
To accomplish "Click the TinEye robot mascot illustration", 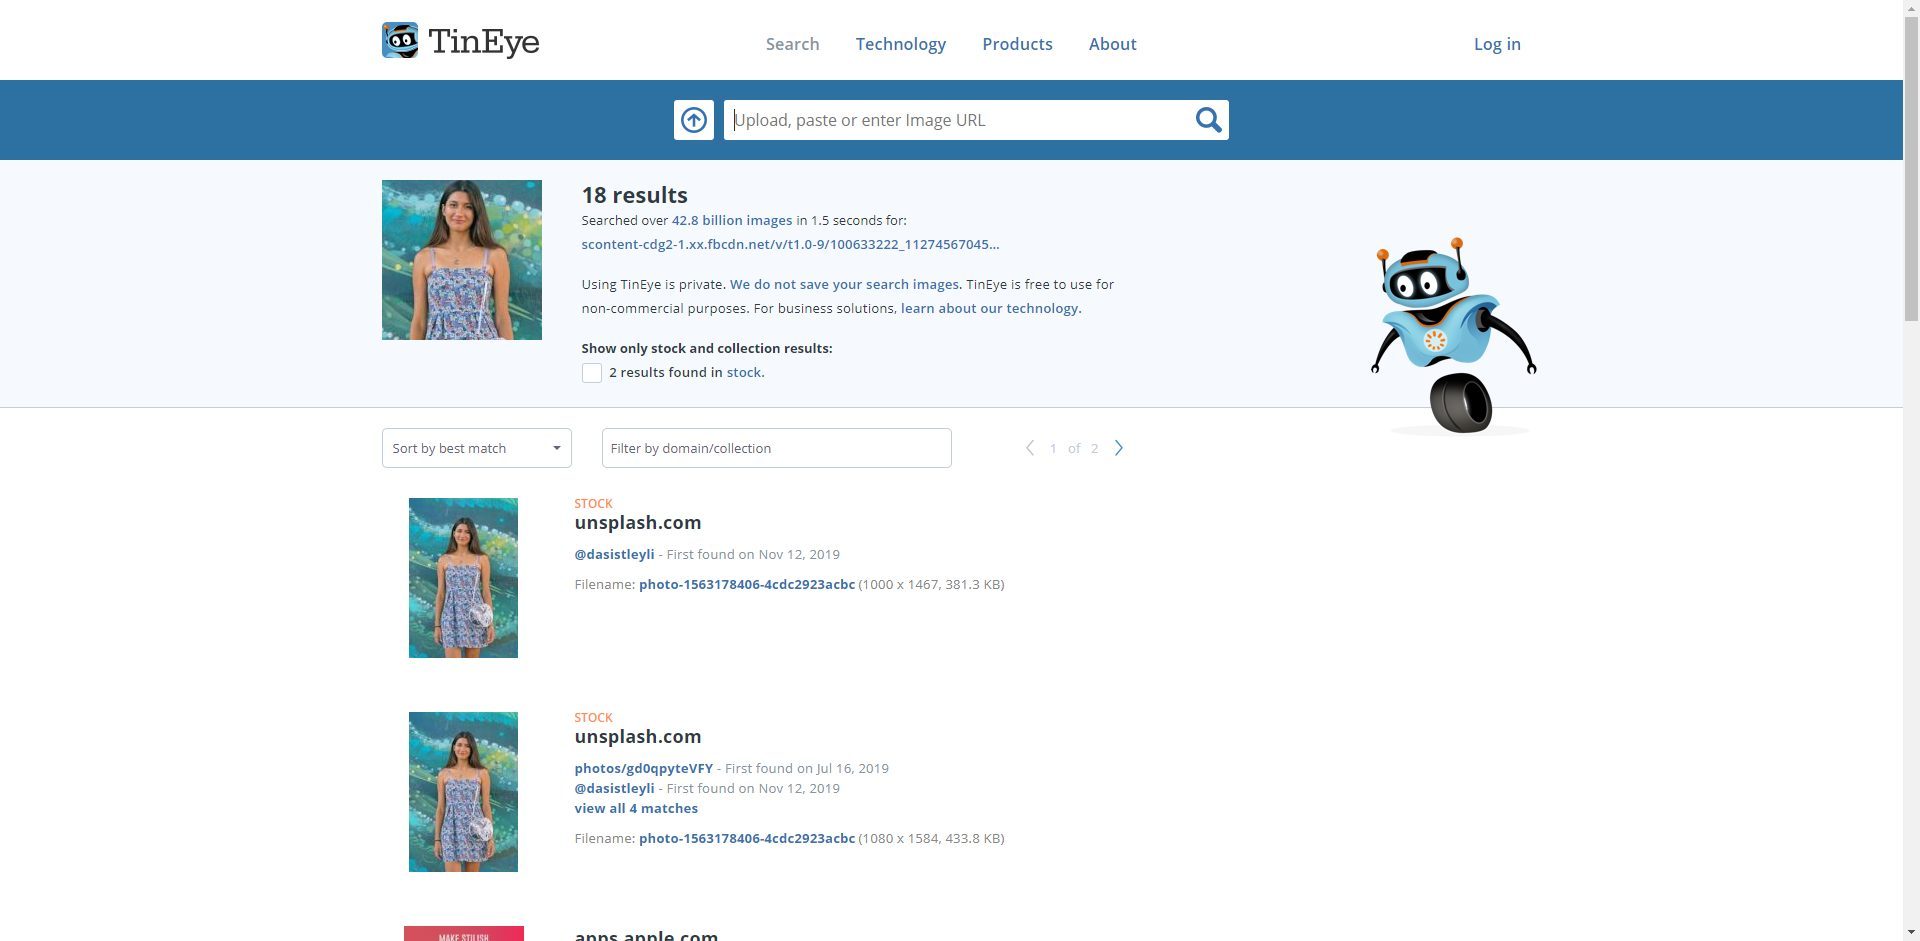I will (1454, 336).
